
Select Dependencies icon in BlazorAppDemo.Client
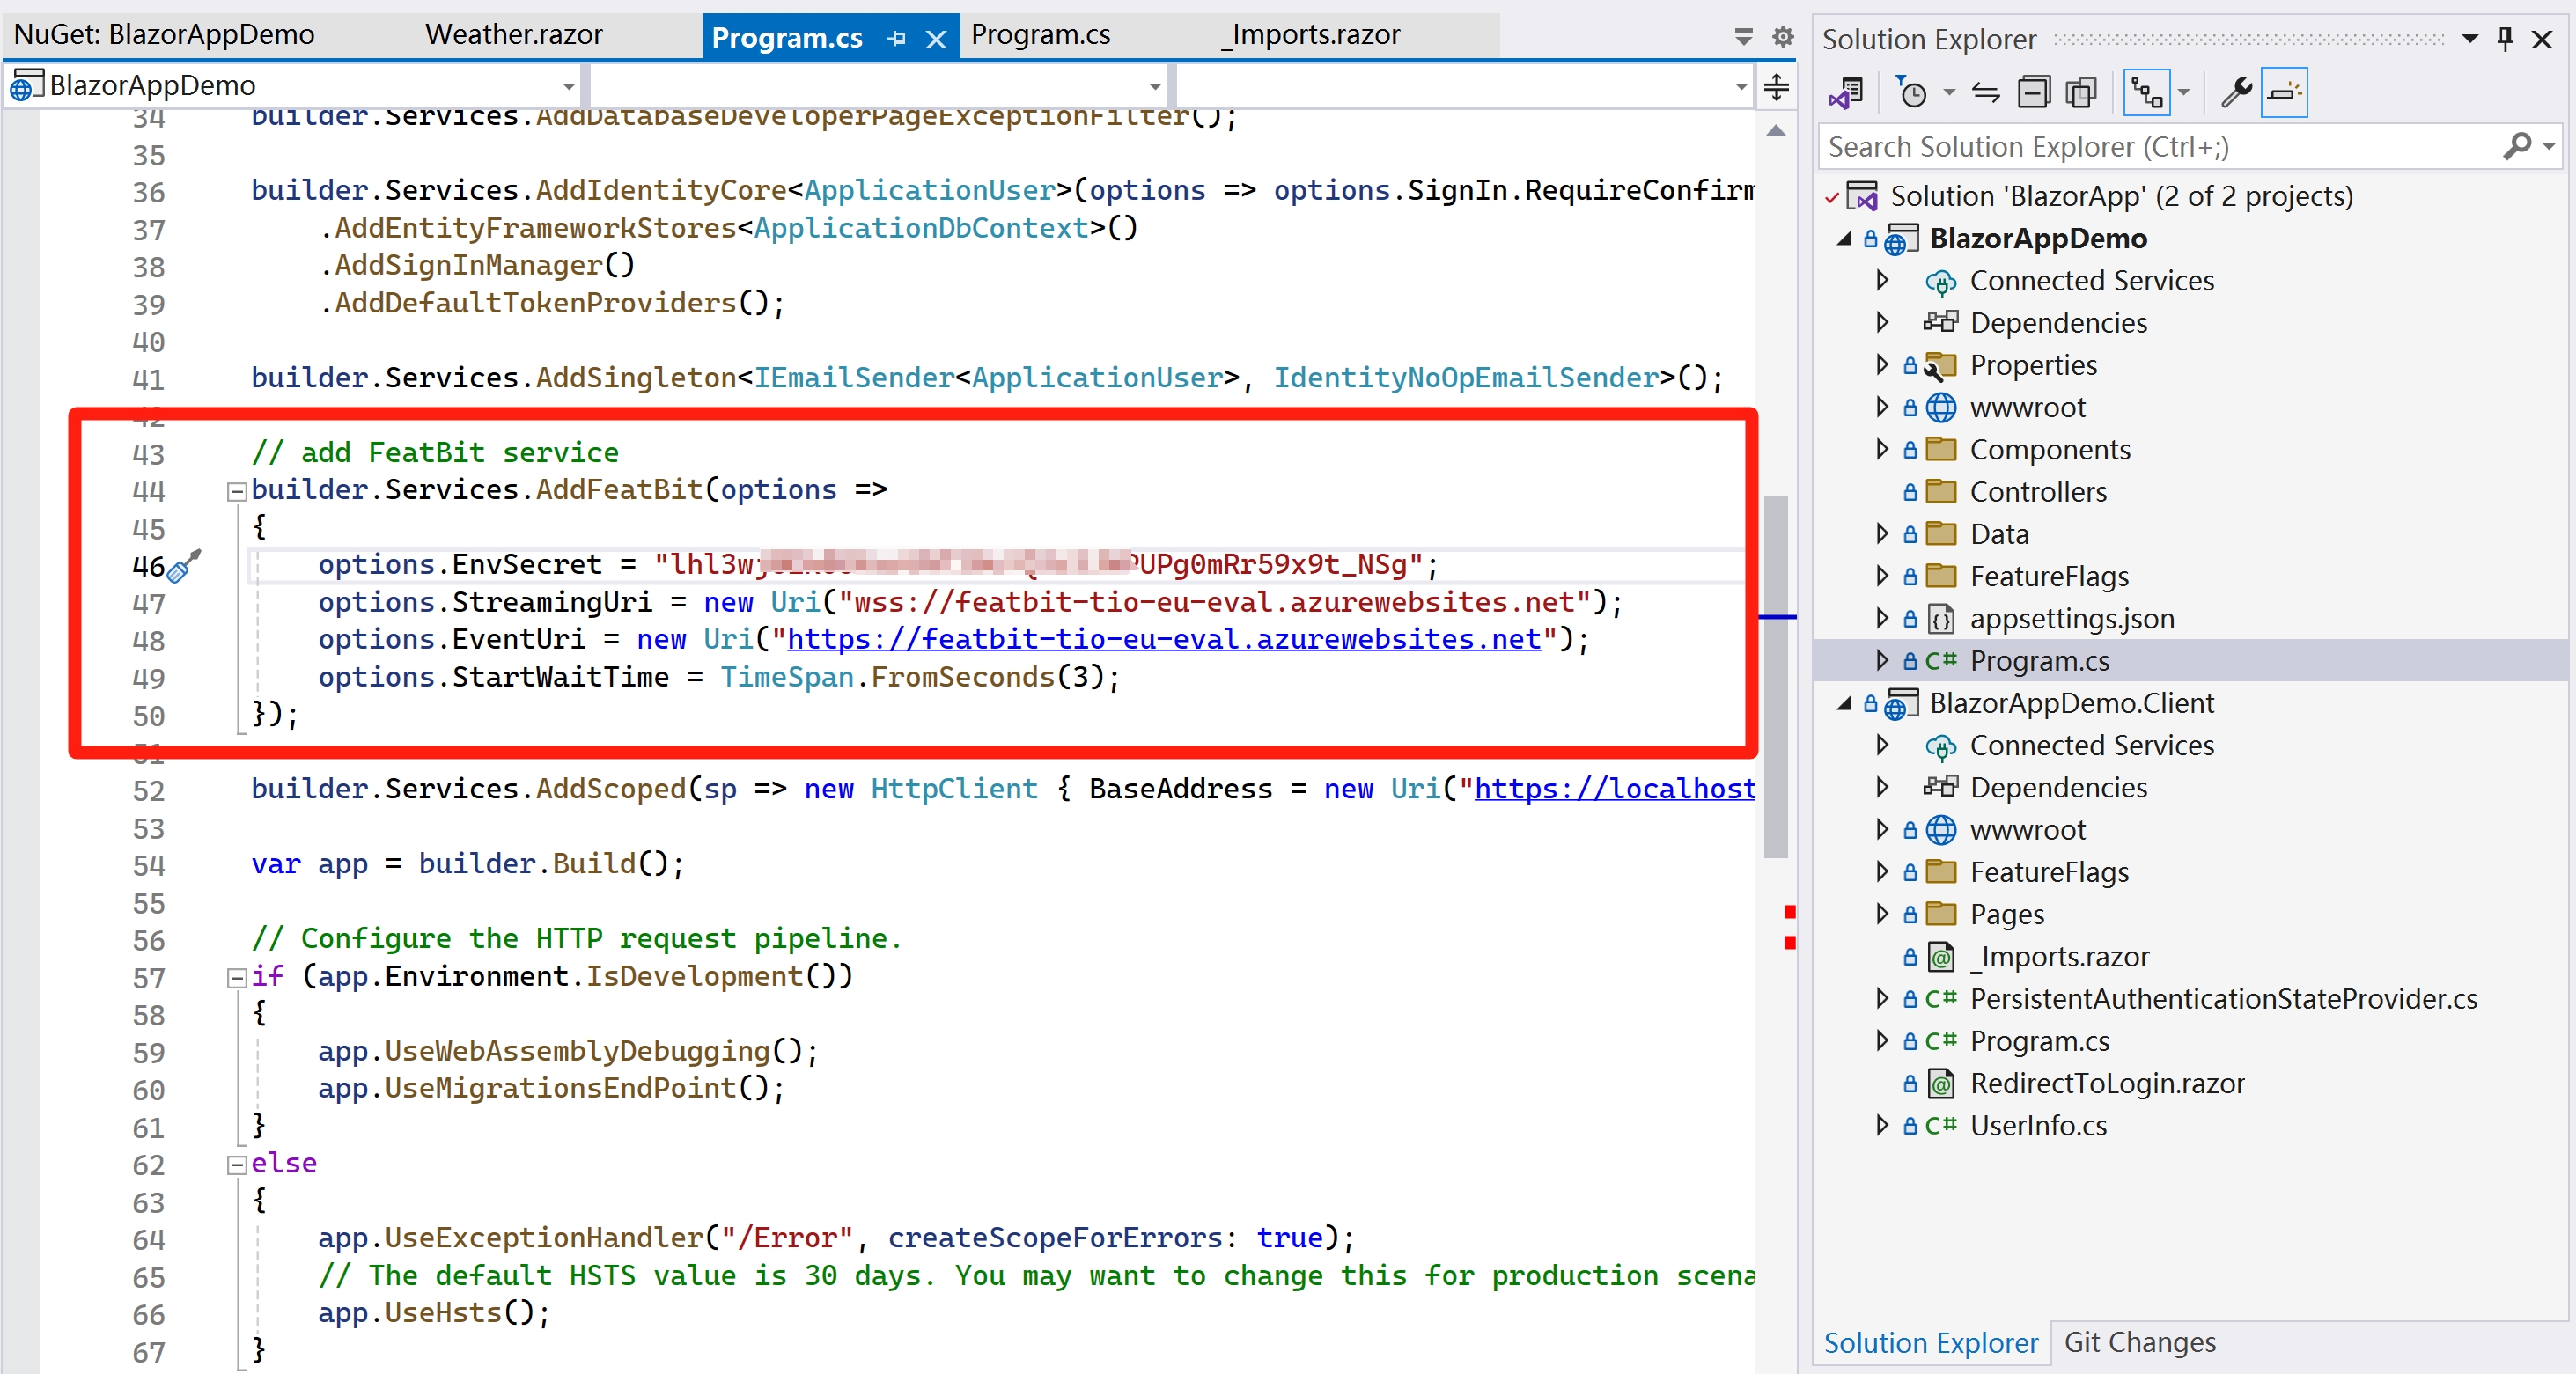[1941, 788]
